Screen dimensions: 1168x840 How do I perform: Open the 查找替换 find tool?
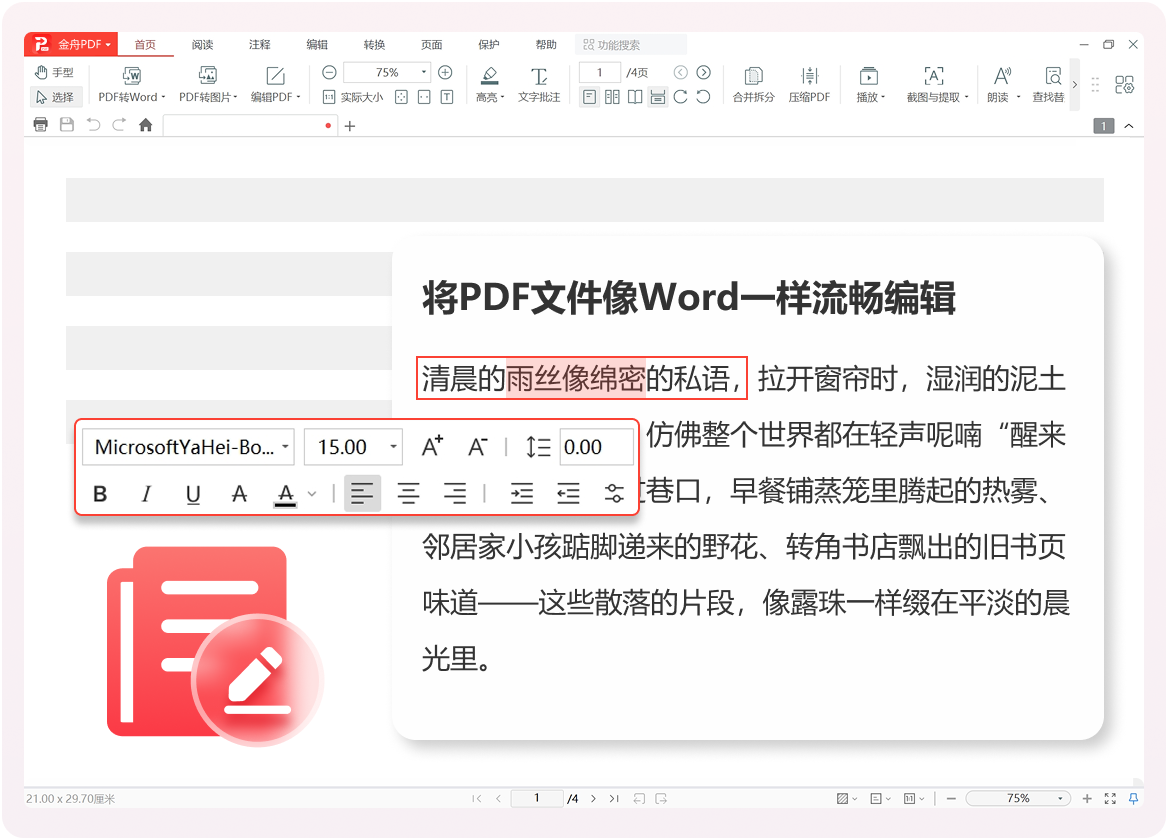point(1050,84)
